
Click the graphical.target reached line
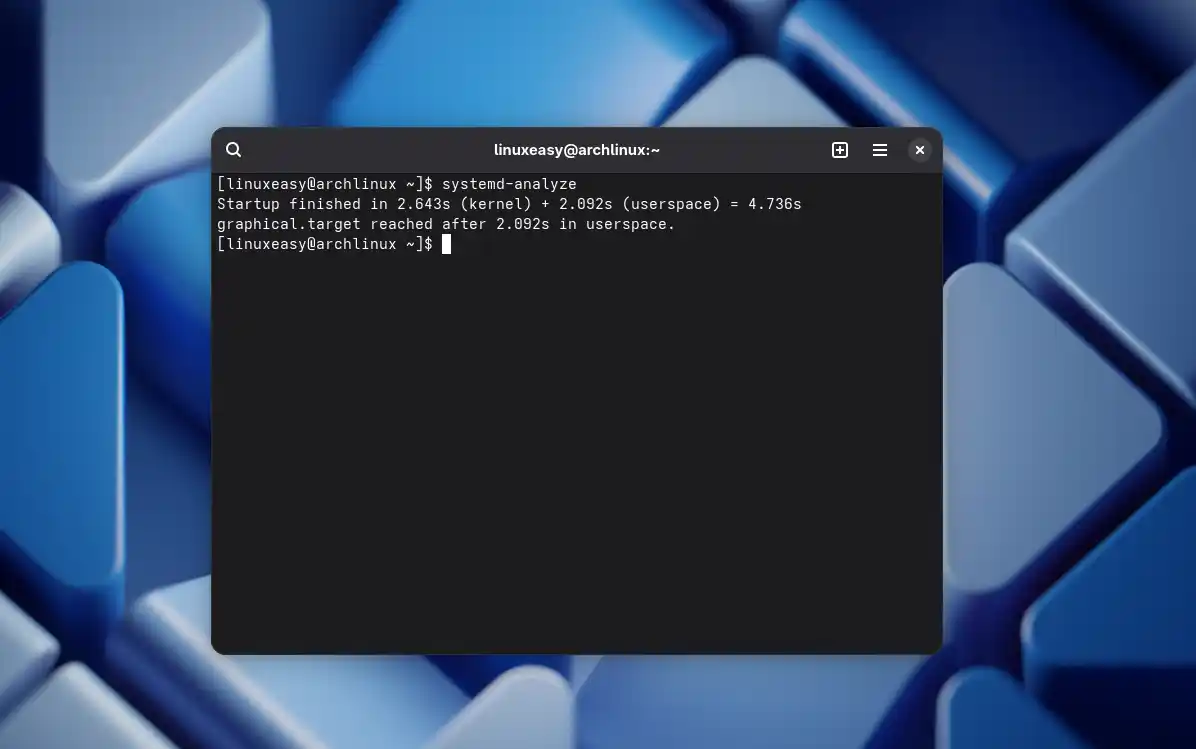[445, 223]
